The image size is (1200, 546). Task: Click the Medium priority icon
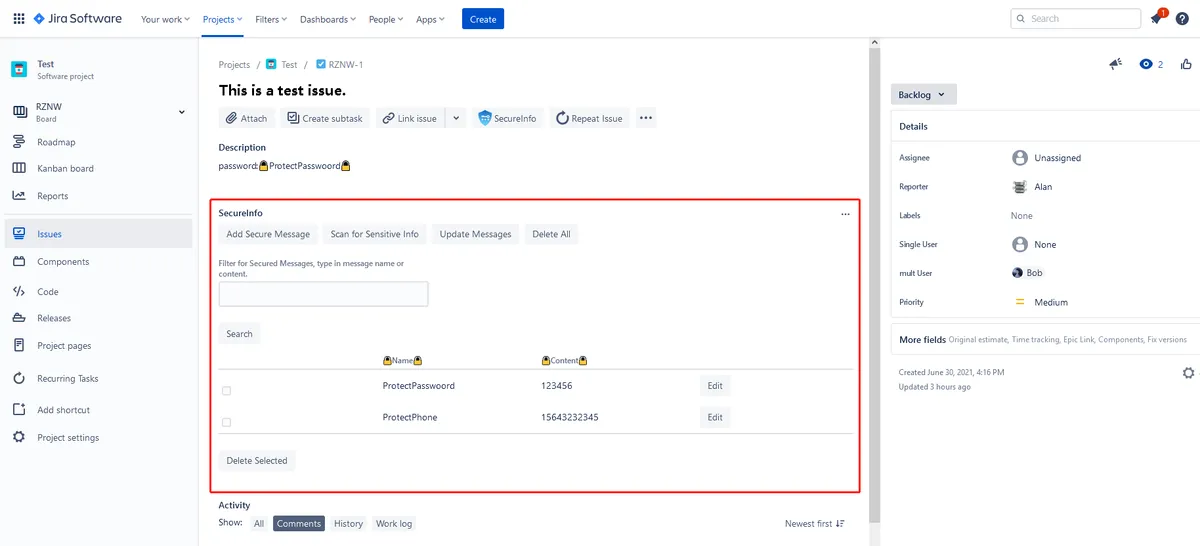click(x=1020, y=302)
